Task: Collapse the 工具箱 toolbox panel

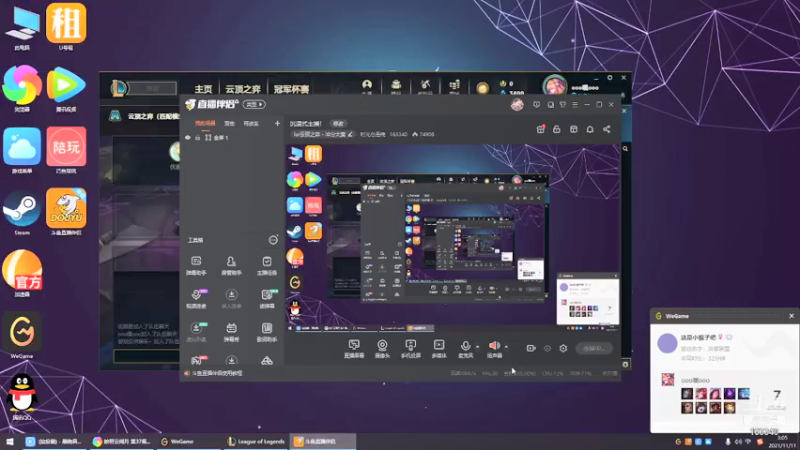Action: click(x=273, y=240)
